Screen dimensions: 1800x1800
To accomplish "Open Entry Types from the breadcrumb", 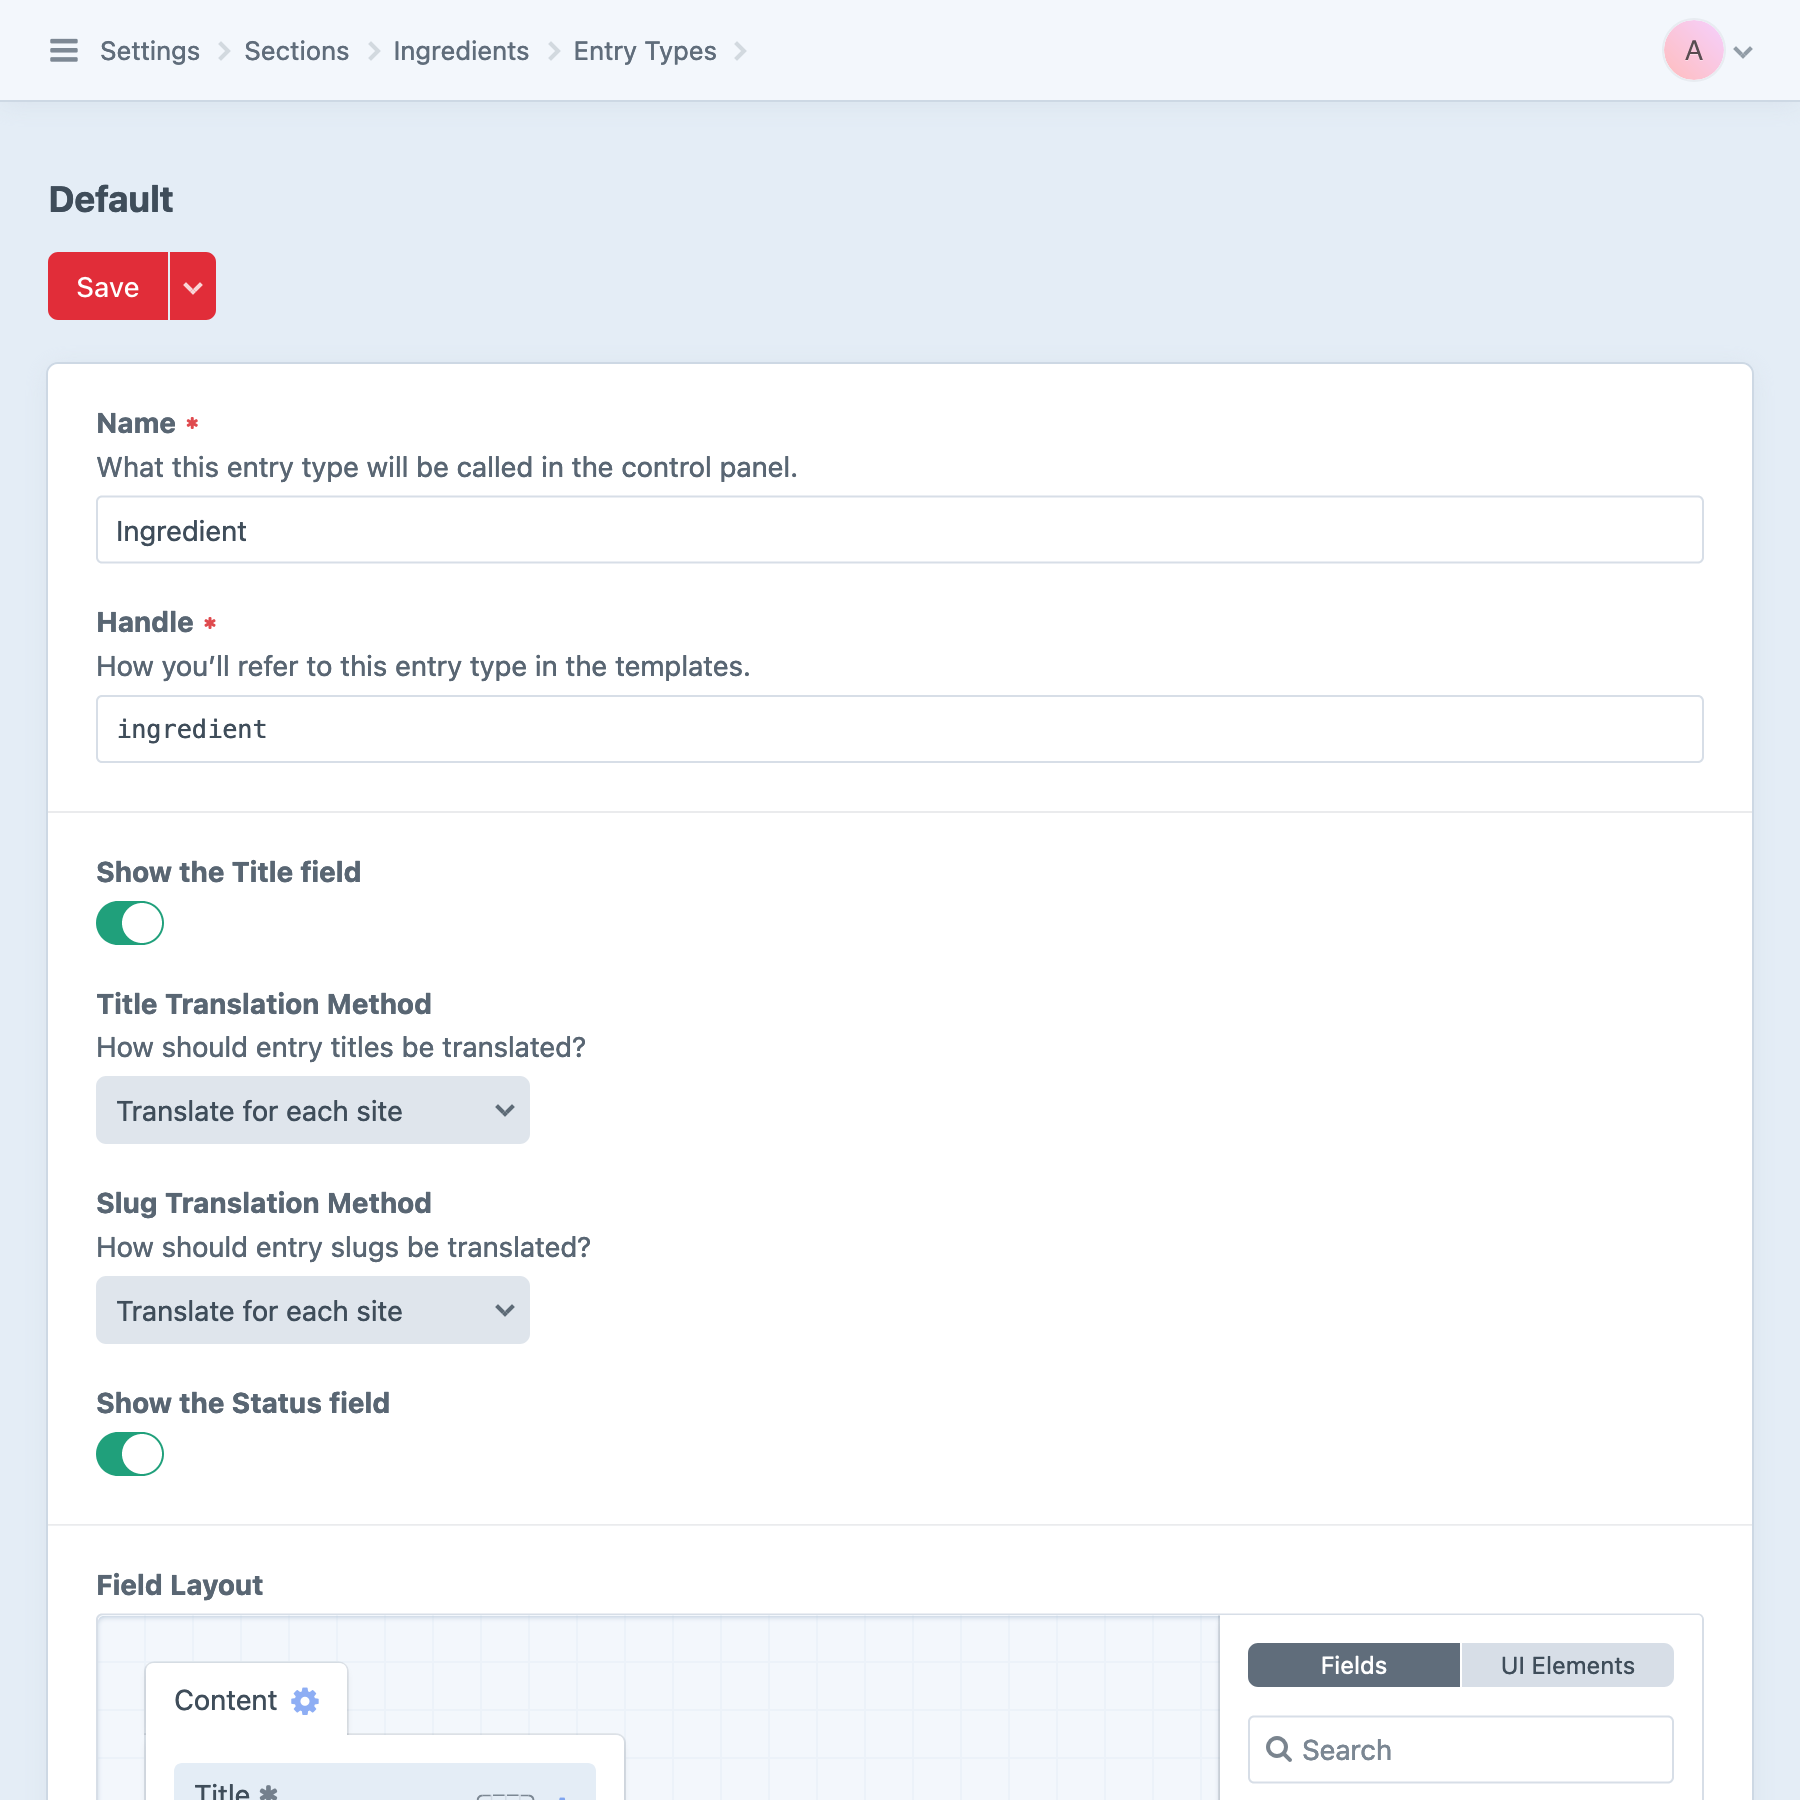I will pos(644,51).
